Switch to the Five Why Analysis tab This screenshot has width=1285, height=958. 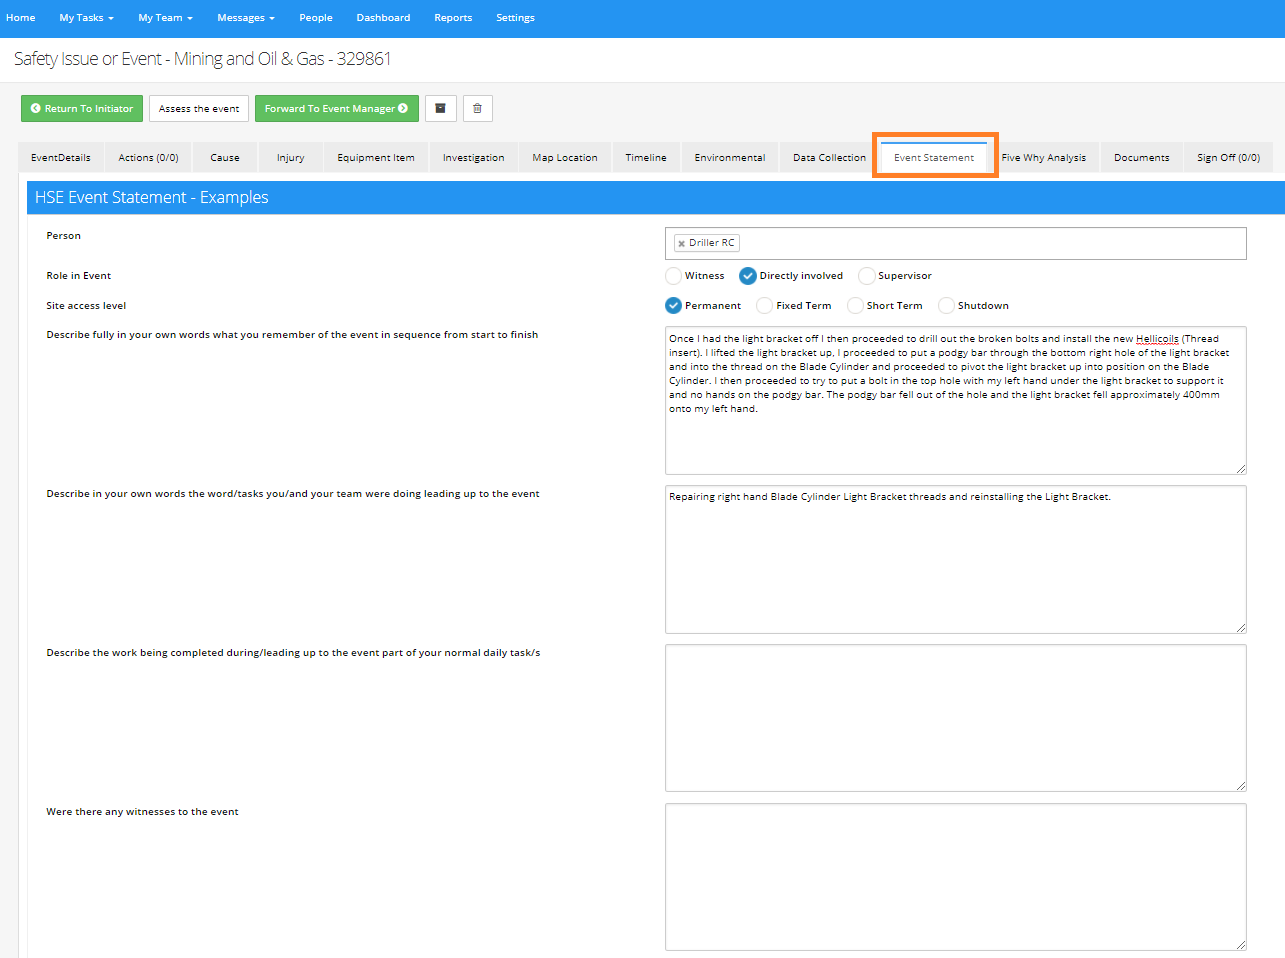[1044, 157]
